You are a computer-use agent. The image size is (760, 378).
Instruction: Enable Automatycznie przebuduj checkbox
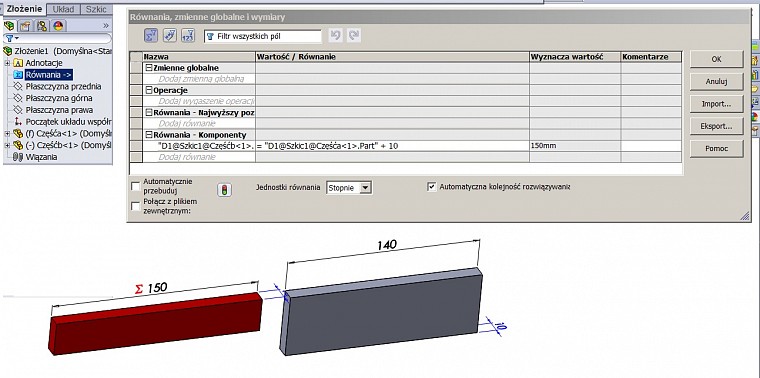pyautogui.click(x=136, y=187)
